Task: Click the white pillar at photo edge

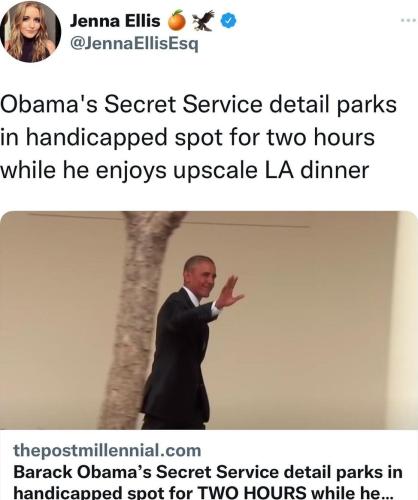Action: point(406,320)
